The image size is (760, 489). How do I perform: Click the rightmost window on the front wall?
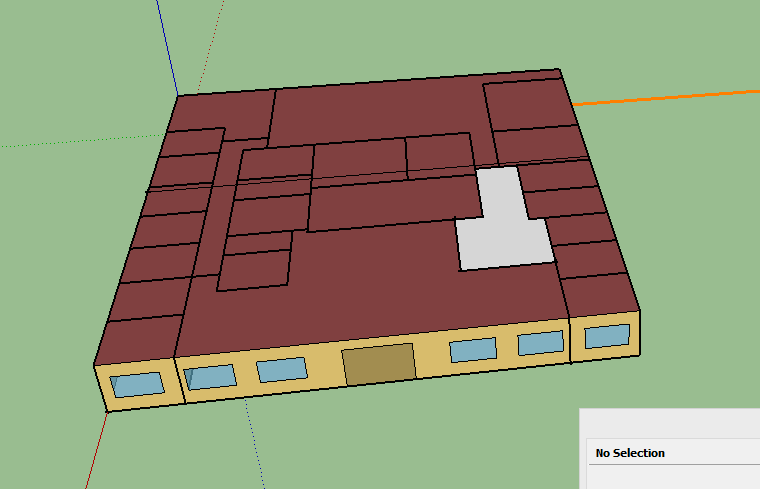coord(607,336)
